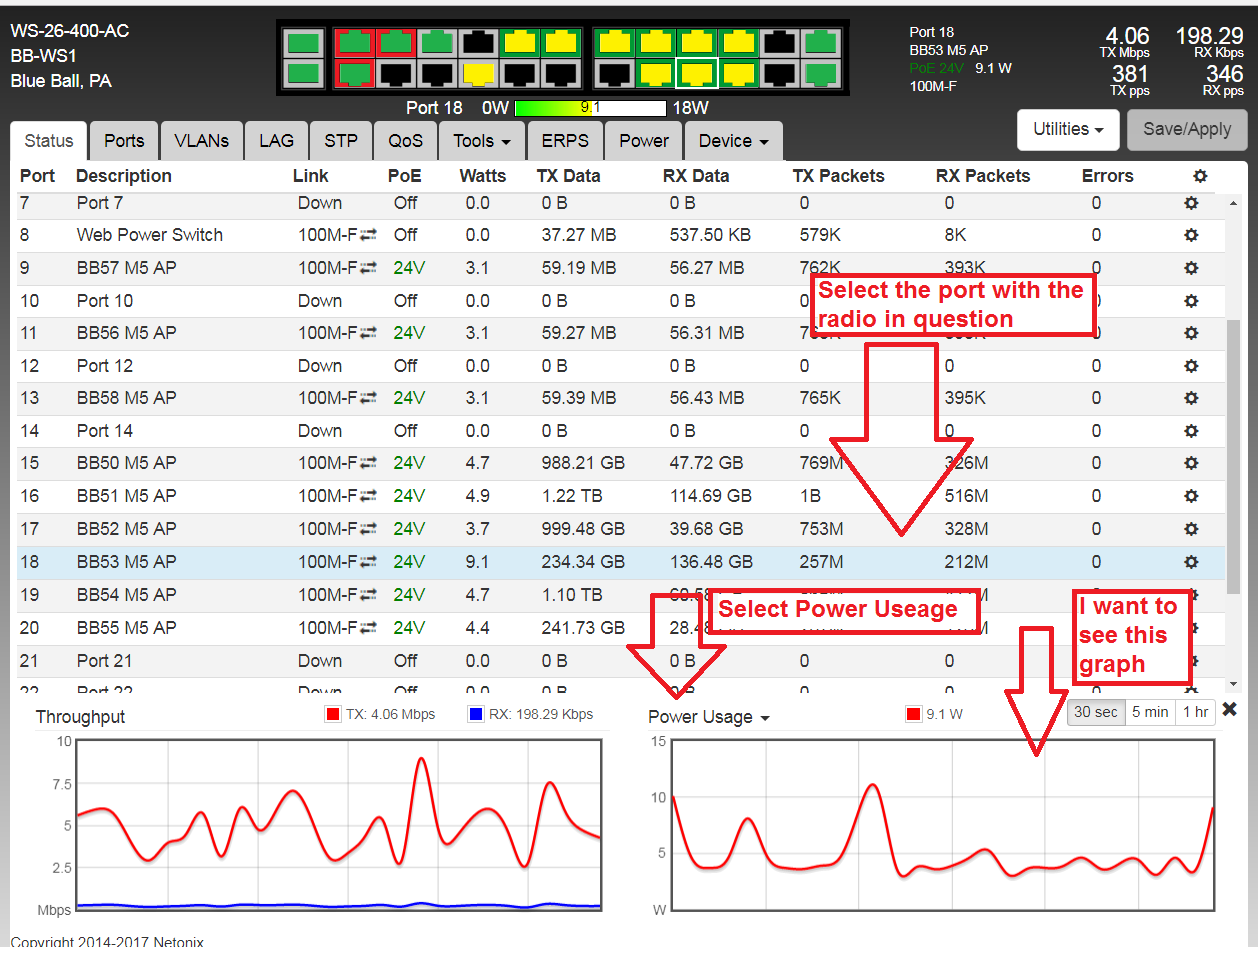Click the gear icon in the table header
Viewport: 1258px width, 960px height.
(x=1200, y=176)
